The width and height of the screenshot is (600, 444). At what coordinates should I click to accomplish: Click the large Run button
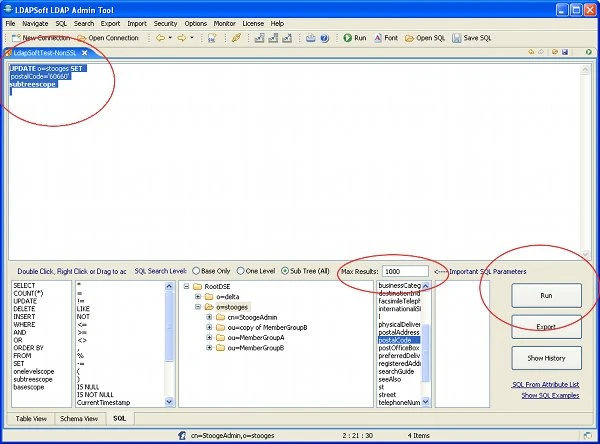(546, 295)
